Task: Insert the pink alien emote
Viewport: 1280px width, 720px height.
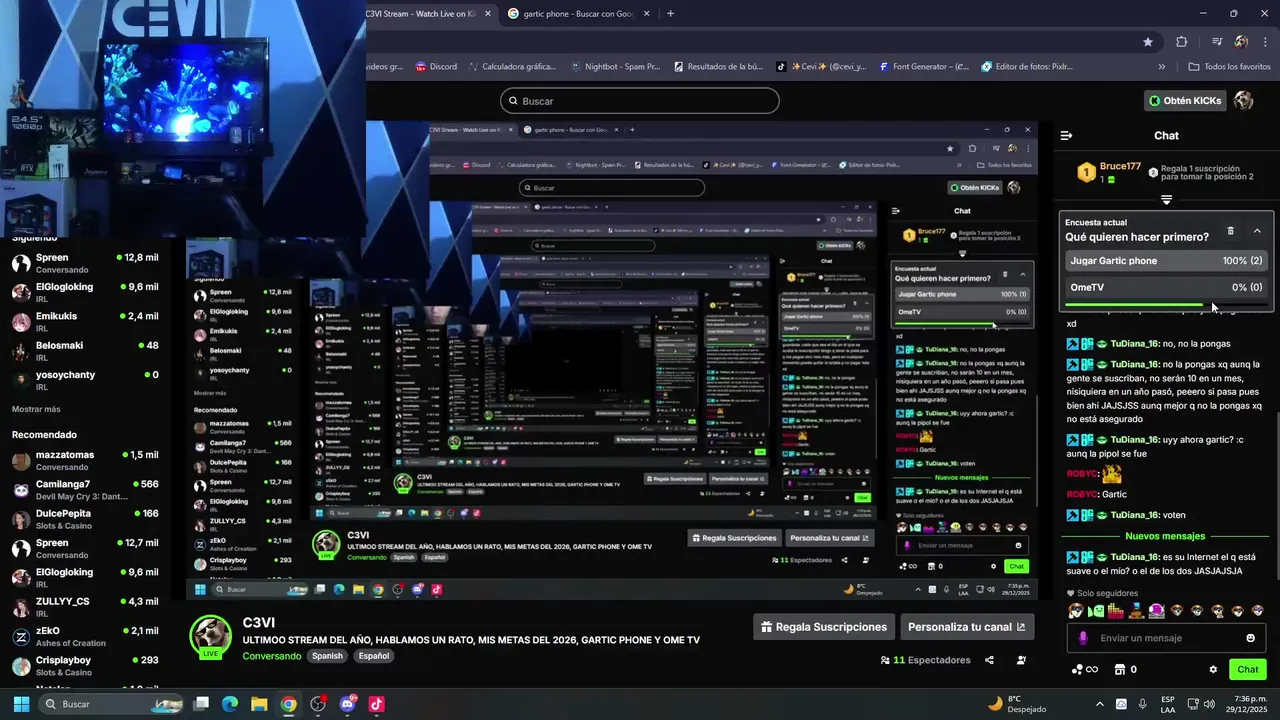Action: (1156, 611)
